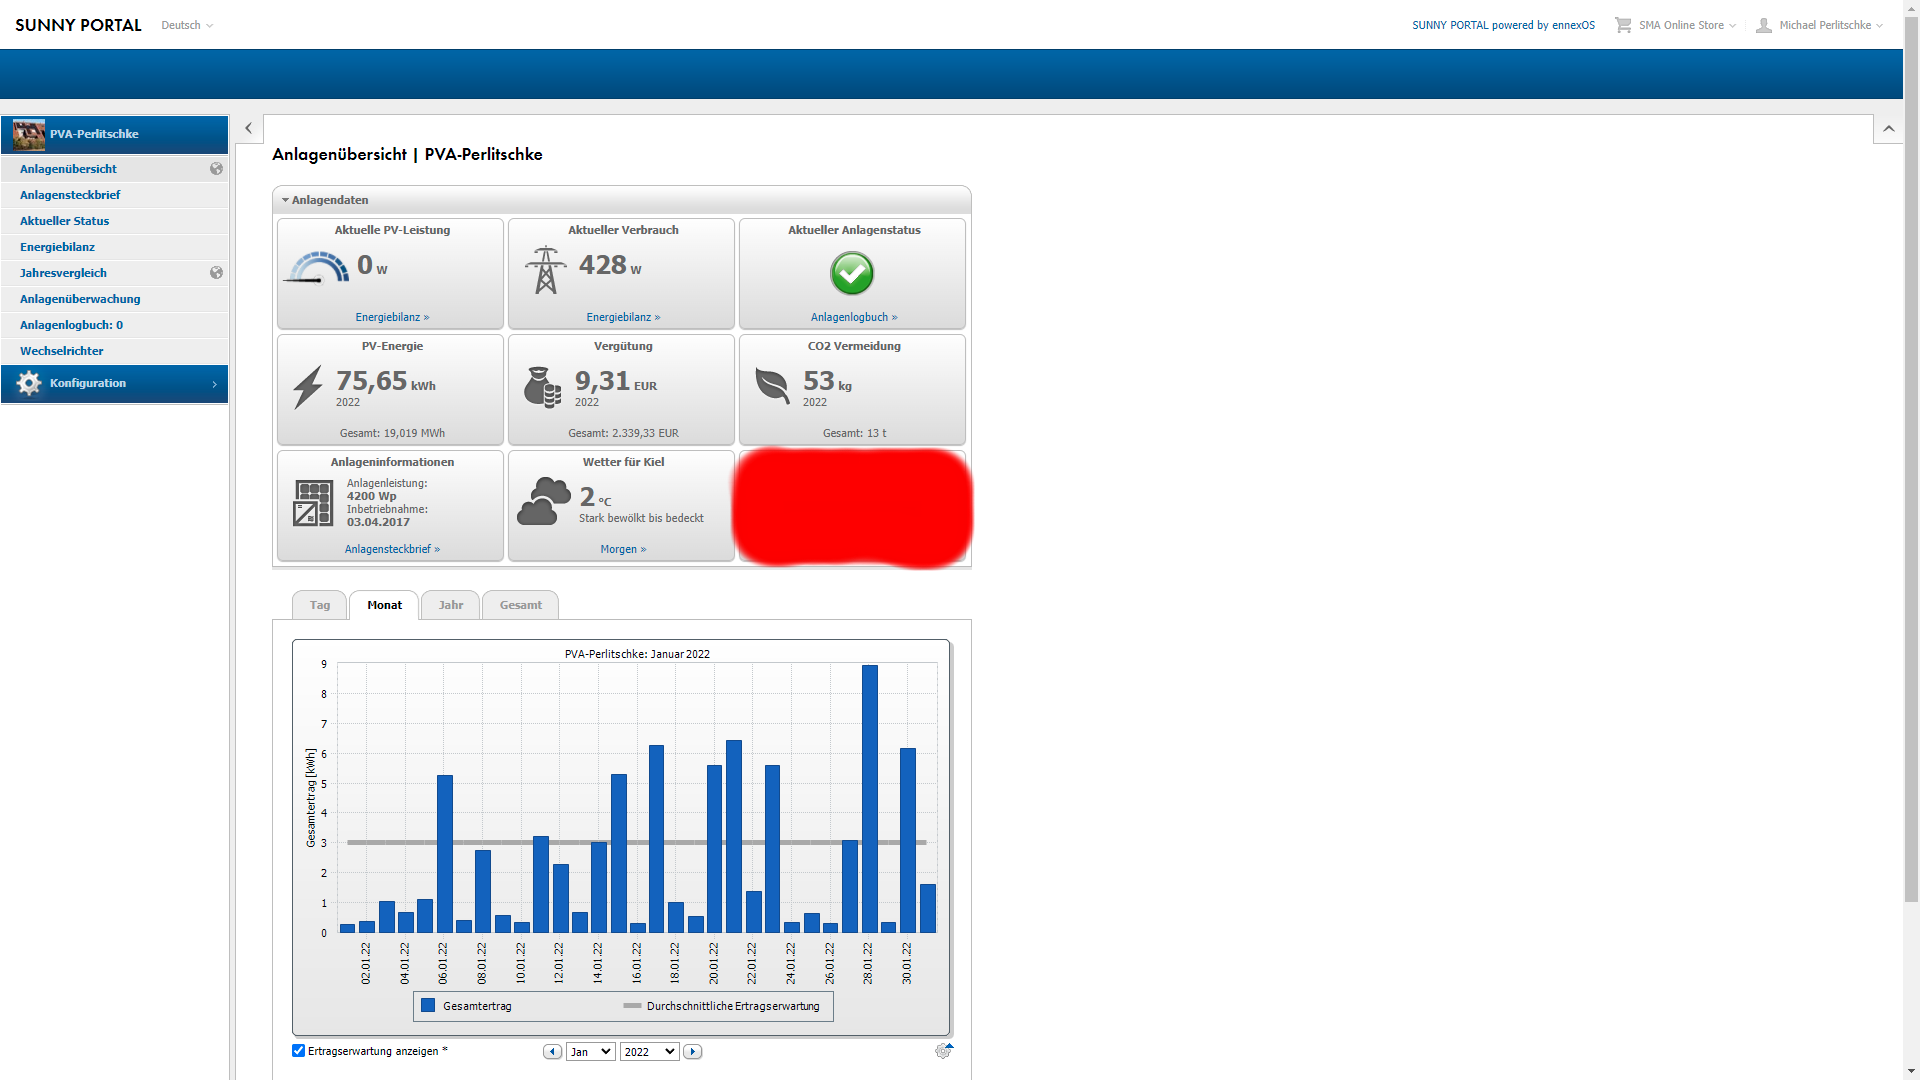Screen dimensions: 1920x1080
Task: Click the user profile icon next to Michael Perlitschke
Action: 1764,25
